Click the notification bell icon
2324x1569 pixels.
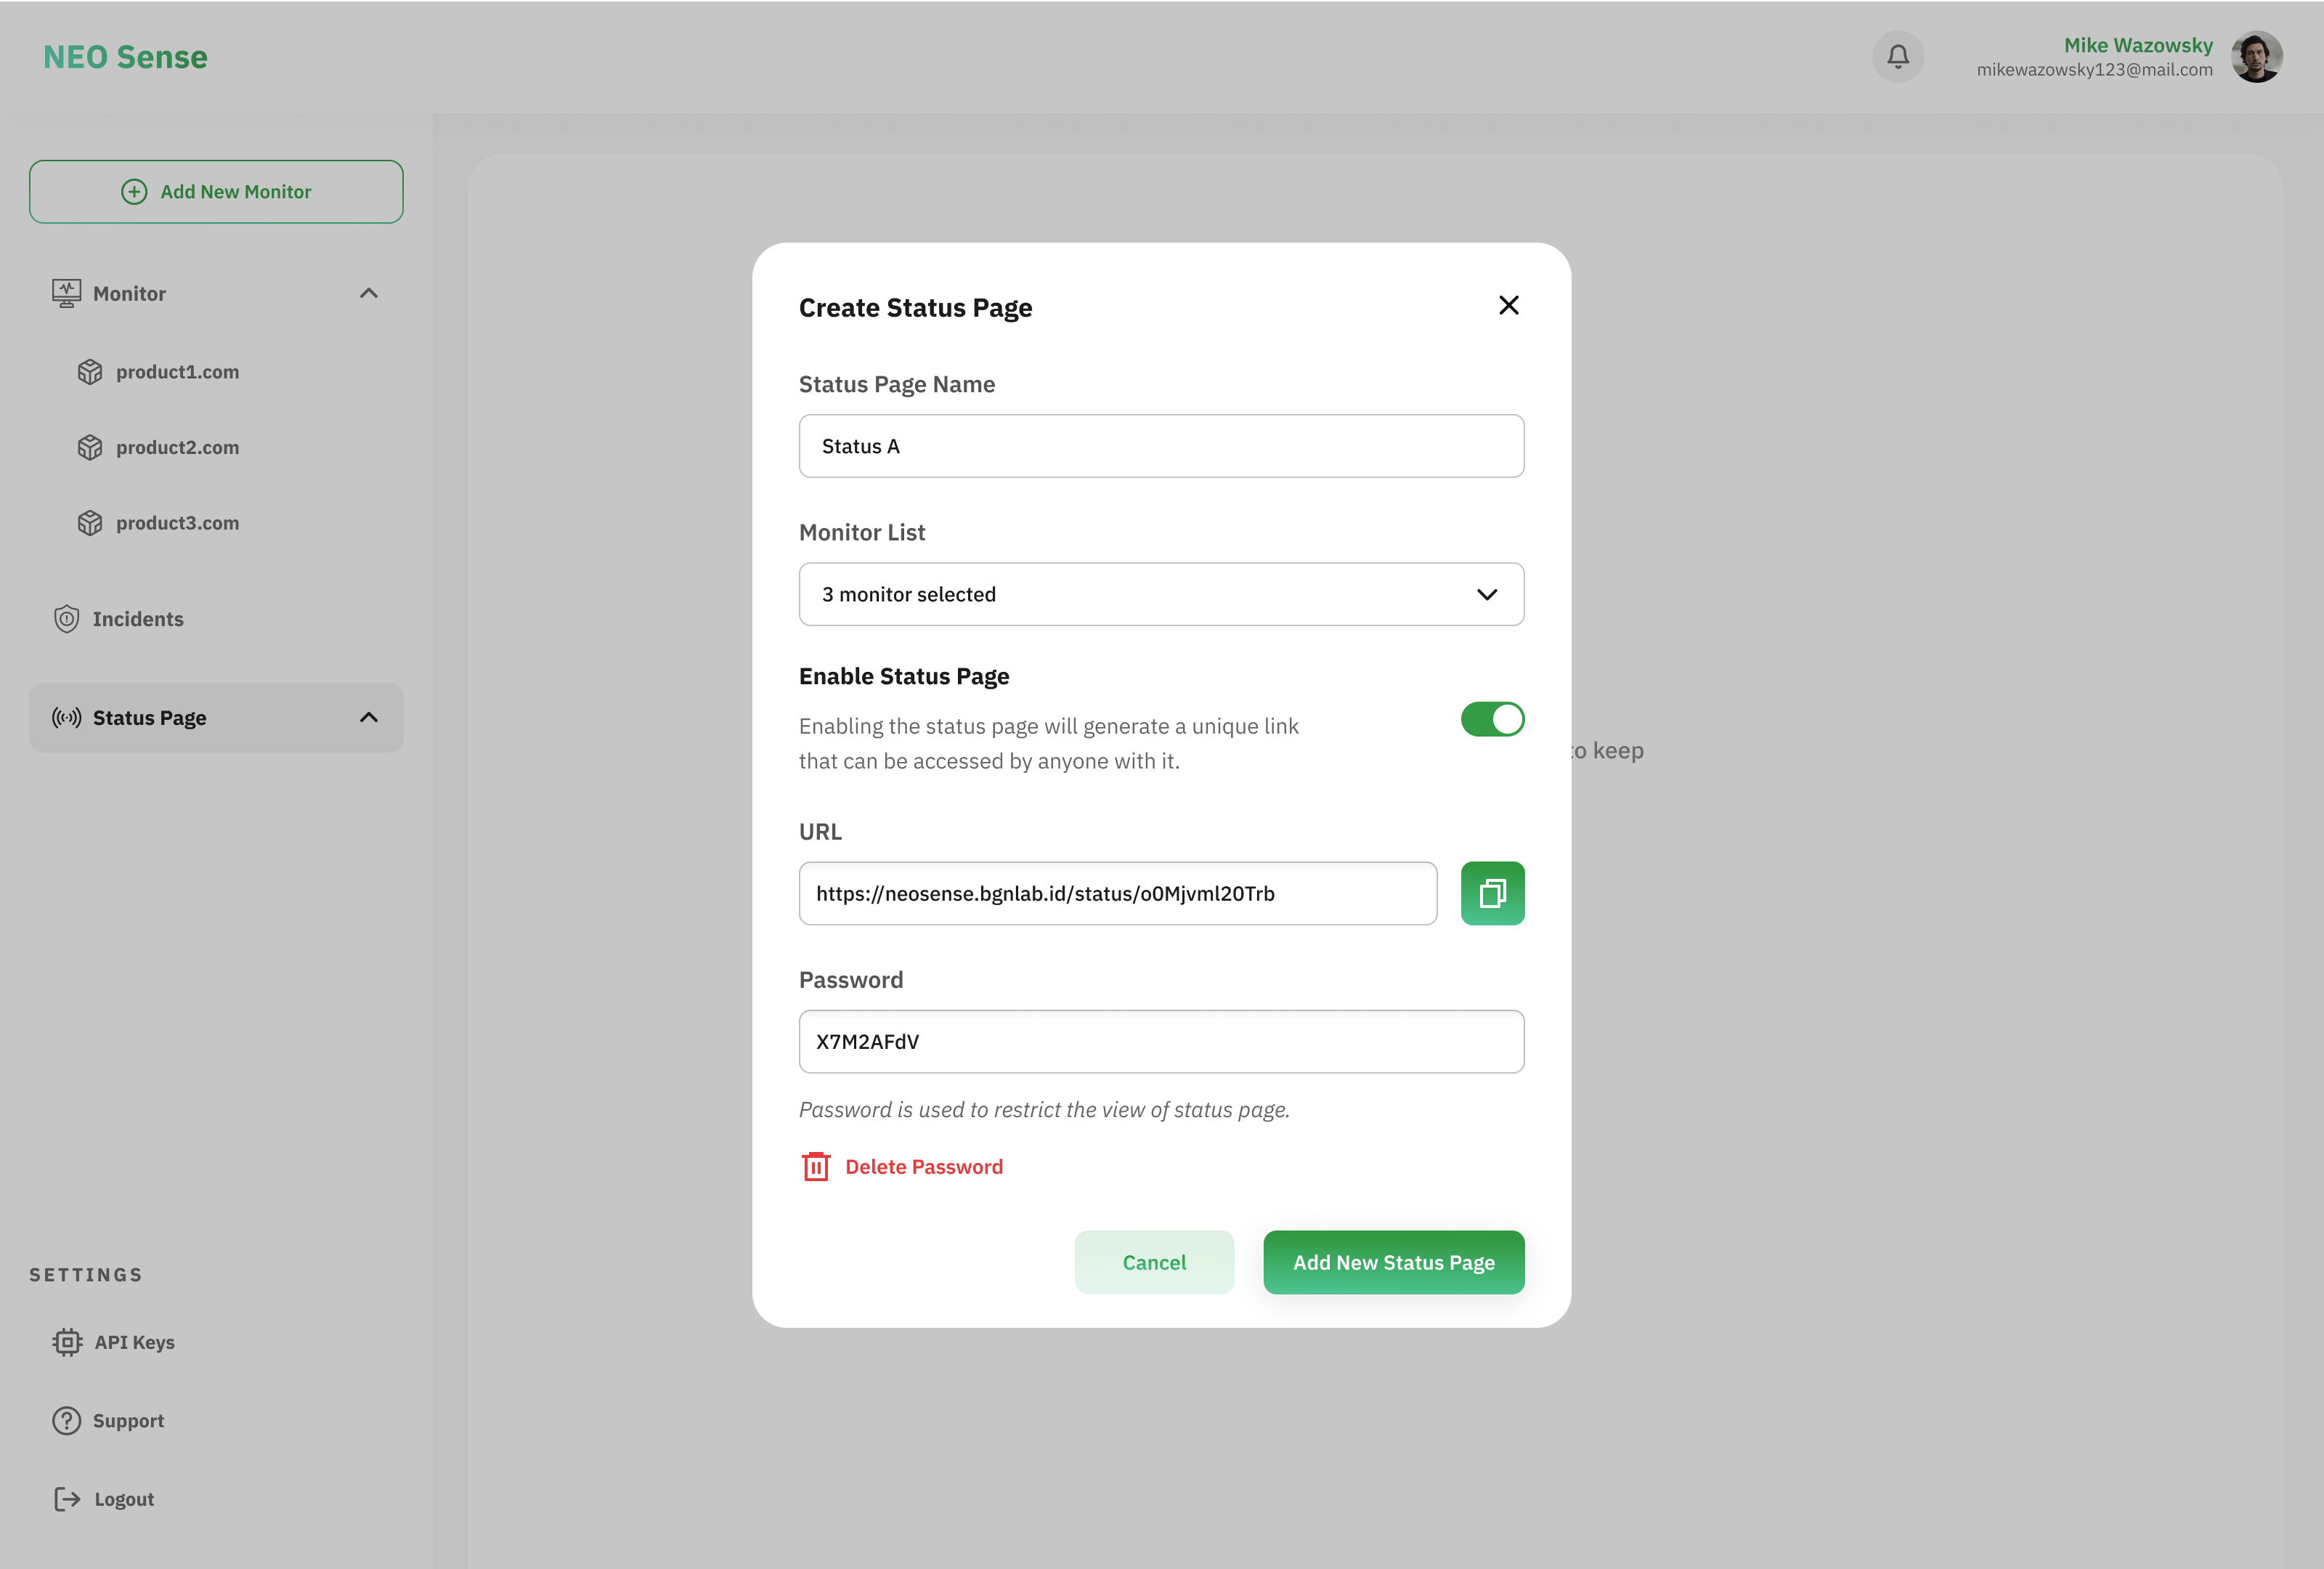pos(1897,57)
